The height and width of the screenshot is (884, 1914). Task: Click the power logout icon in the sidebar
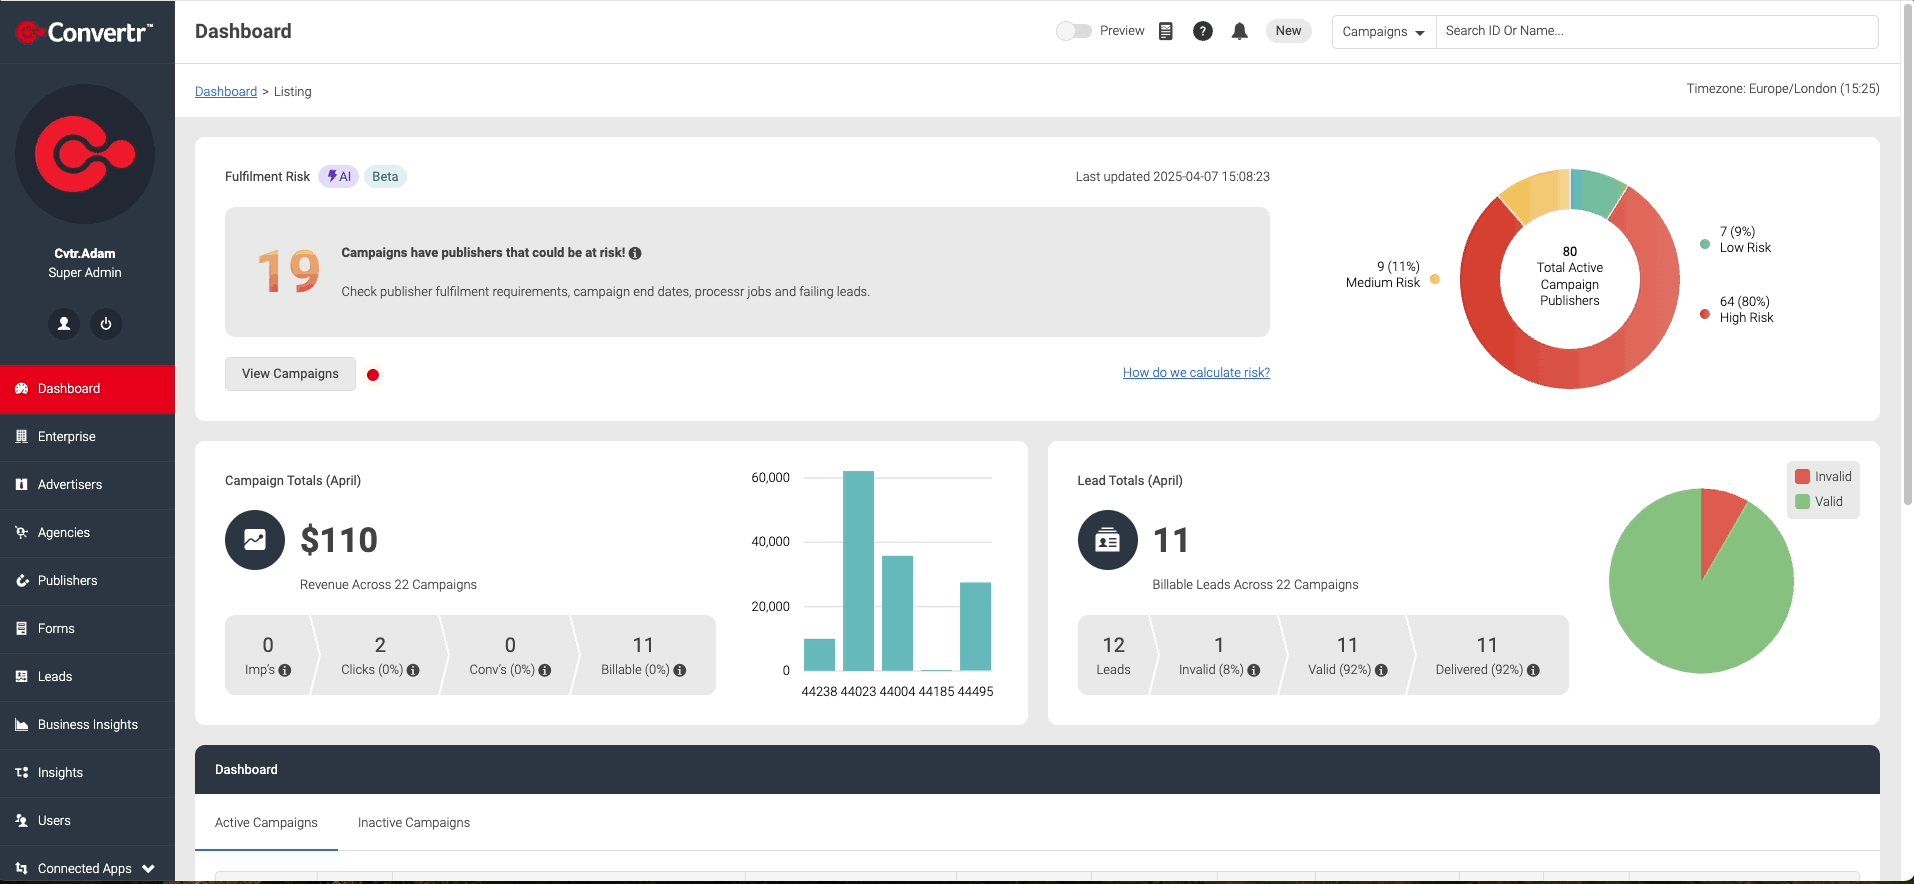[x=106, y=324]
